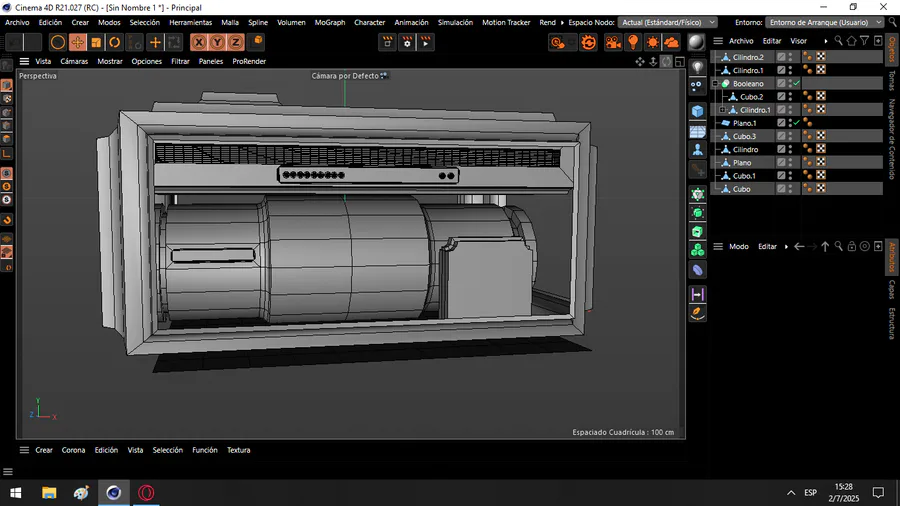Click the purple bend deformer icon
This screenshot has height=506, width=900.
tap(697, 270)
